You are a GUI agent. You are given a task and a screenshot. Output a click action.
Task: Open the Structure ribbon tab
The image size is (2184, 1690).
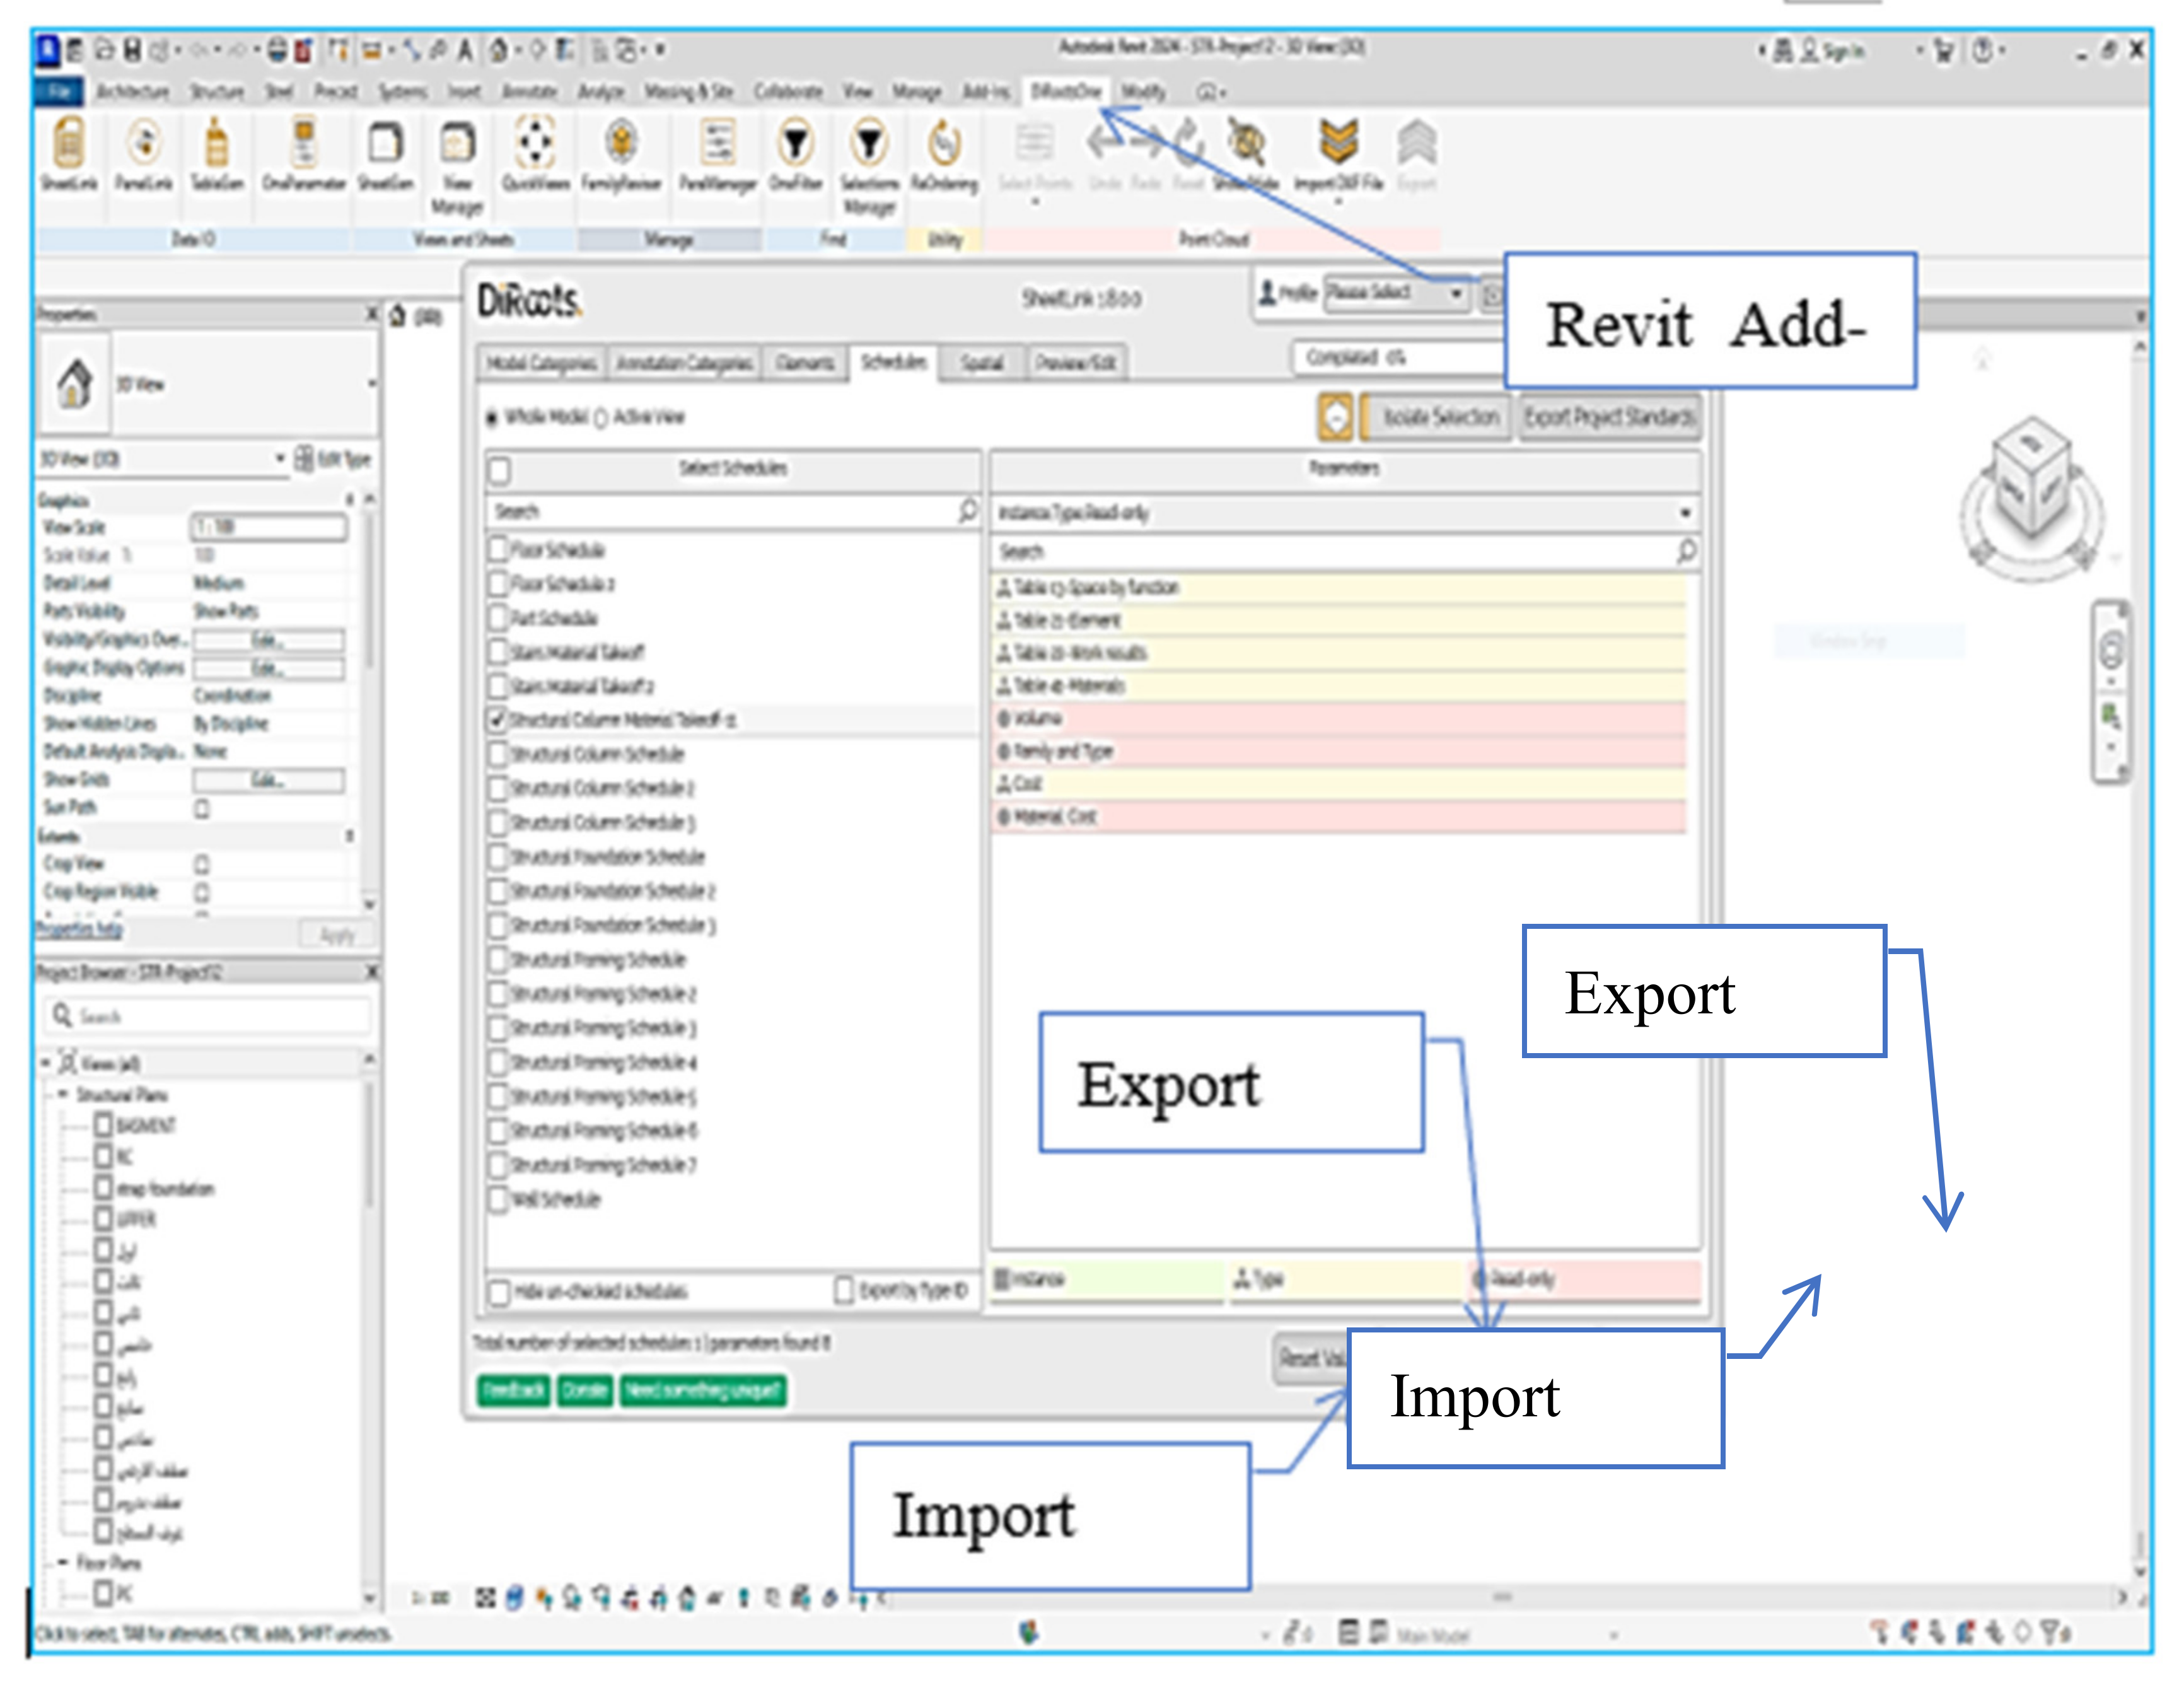217,92
